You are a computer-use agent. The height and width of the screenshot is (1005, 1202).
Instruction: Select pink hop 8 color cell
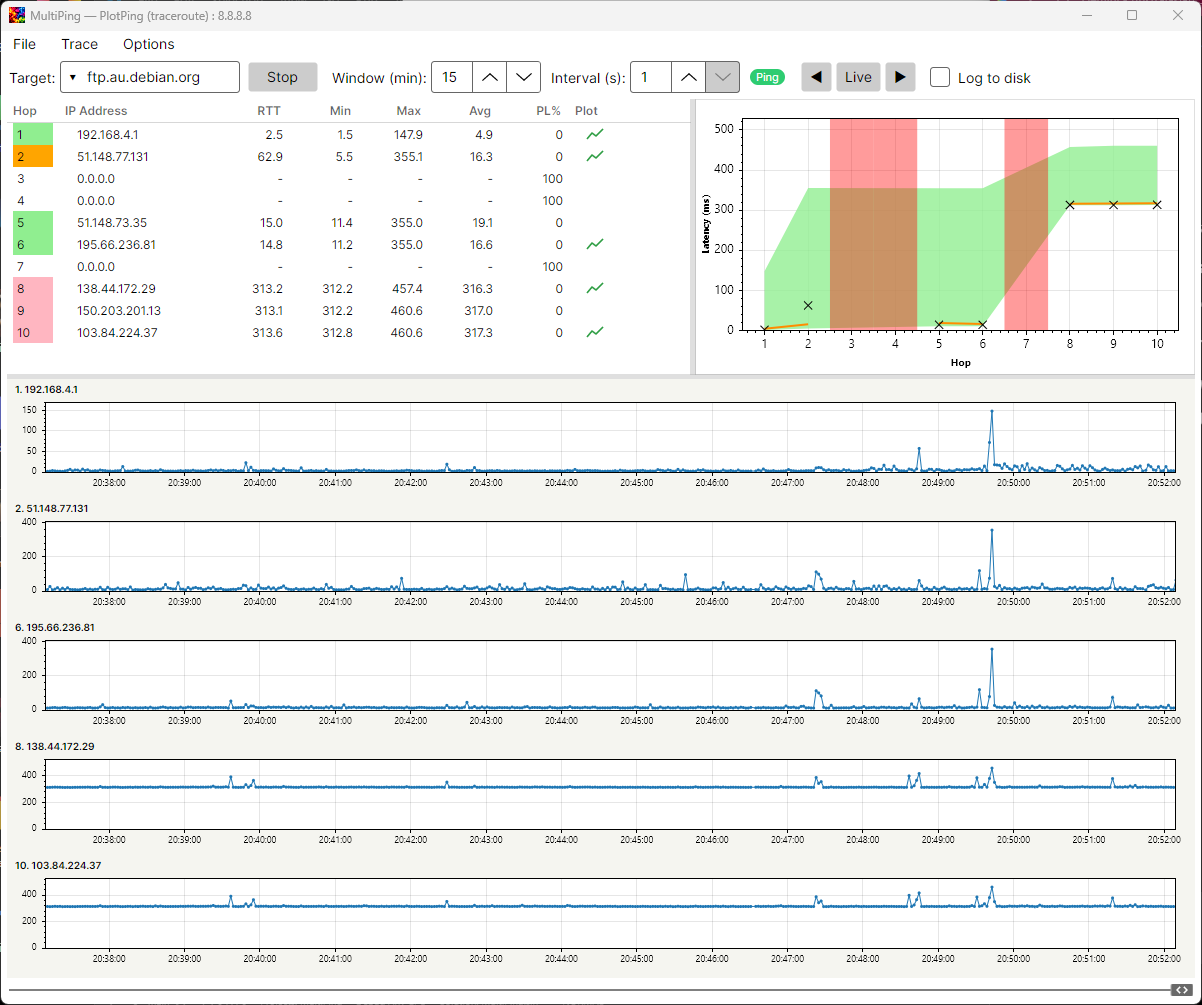(32, 288)
